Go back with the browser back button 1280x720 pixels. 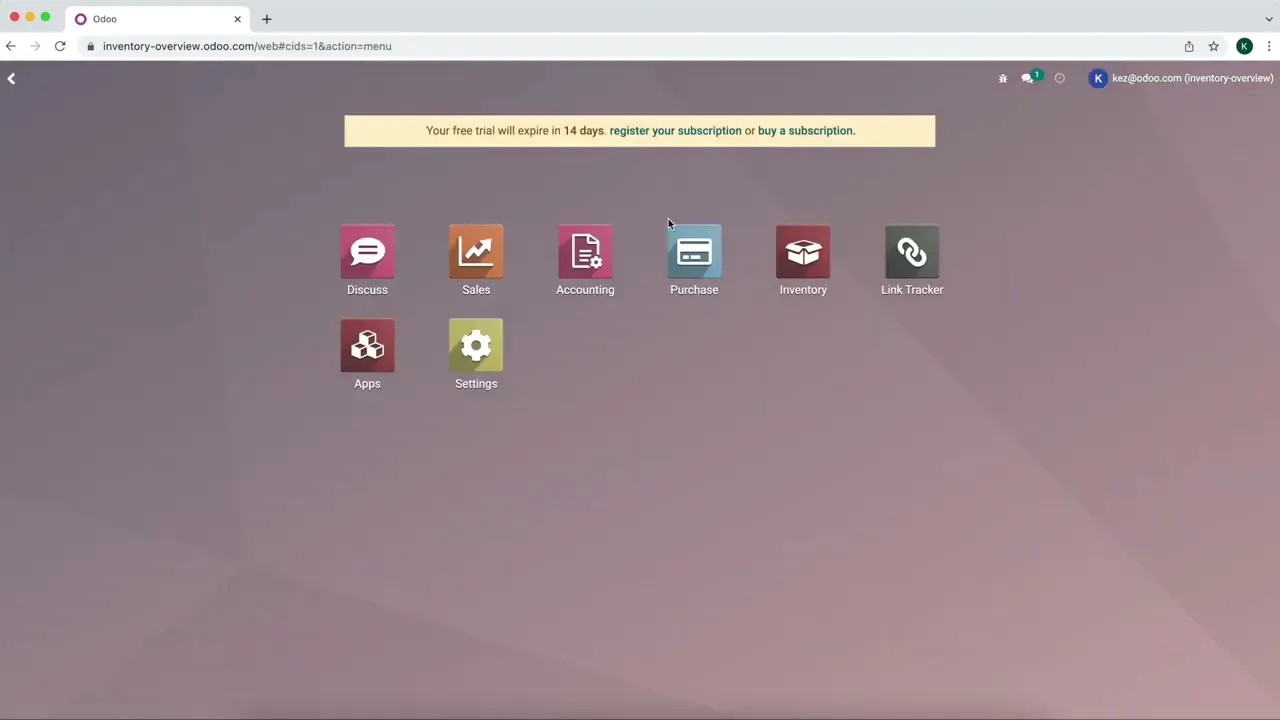point(11,46)
